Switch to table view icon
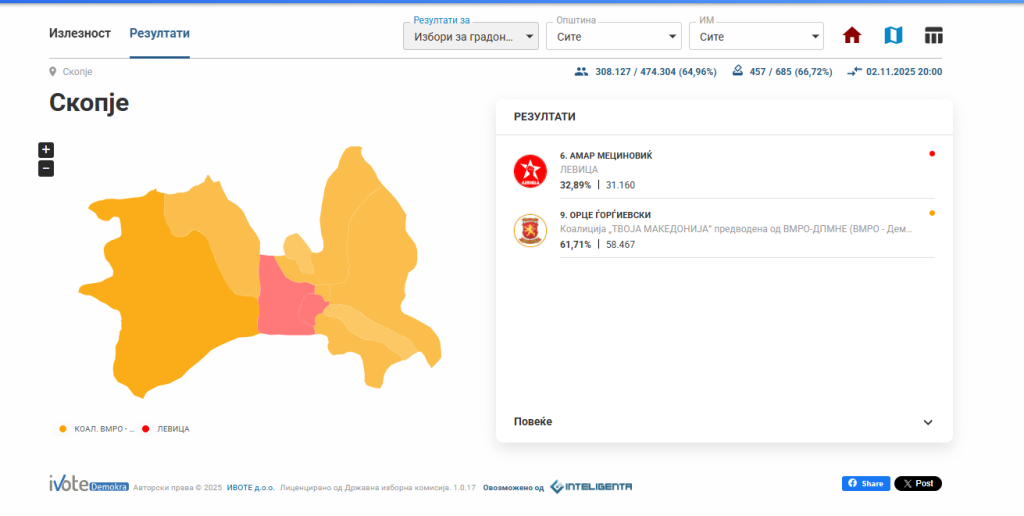Viewport: 1024px width, 516px height. pos(933,36)
